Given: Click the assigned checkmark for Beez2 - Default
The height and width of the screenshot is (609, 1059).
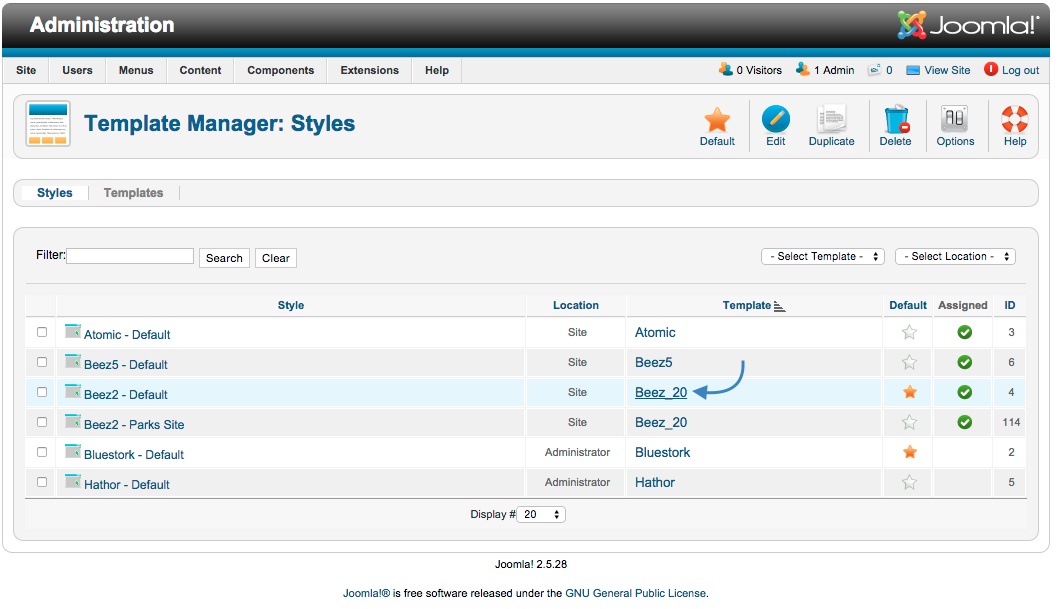Looking at the screenshot, I should click(x=964, y=392).
